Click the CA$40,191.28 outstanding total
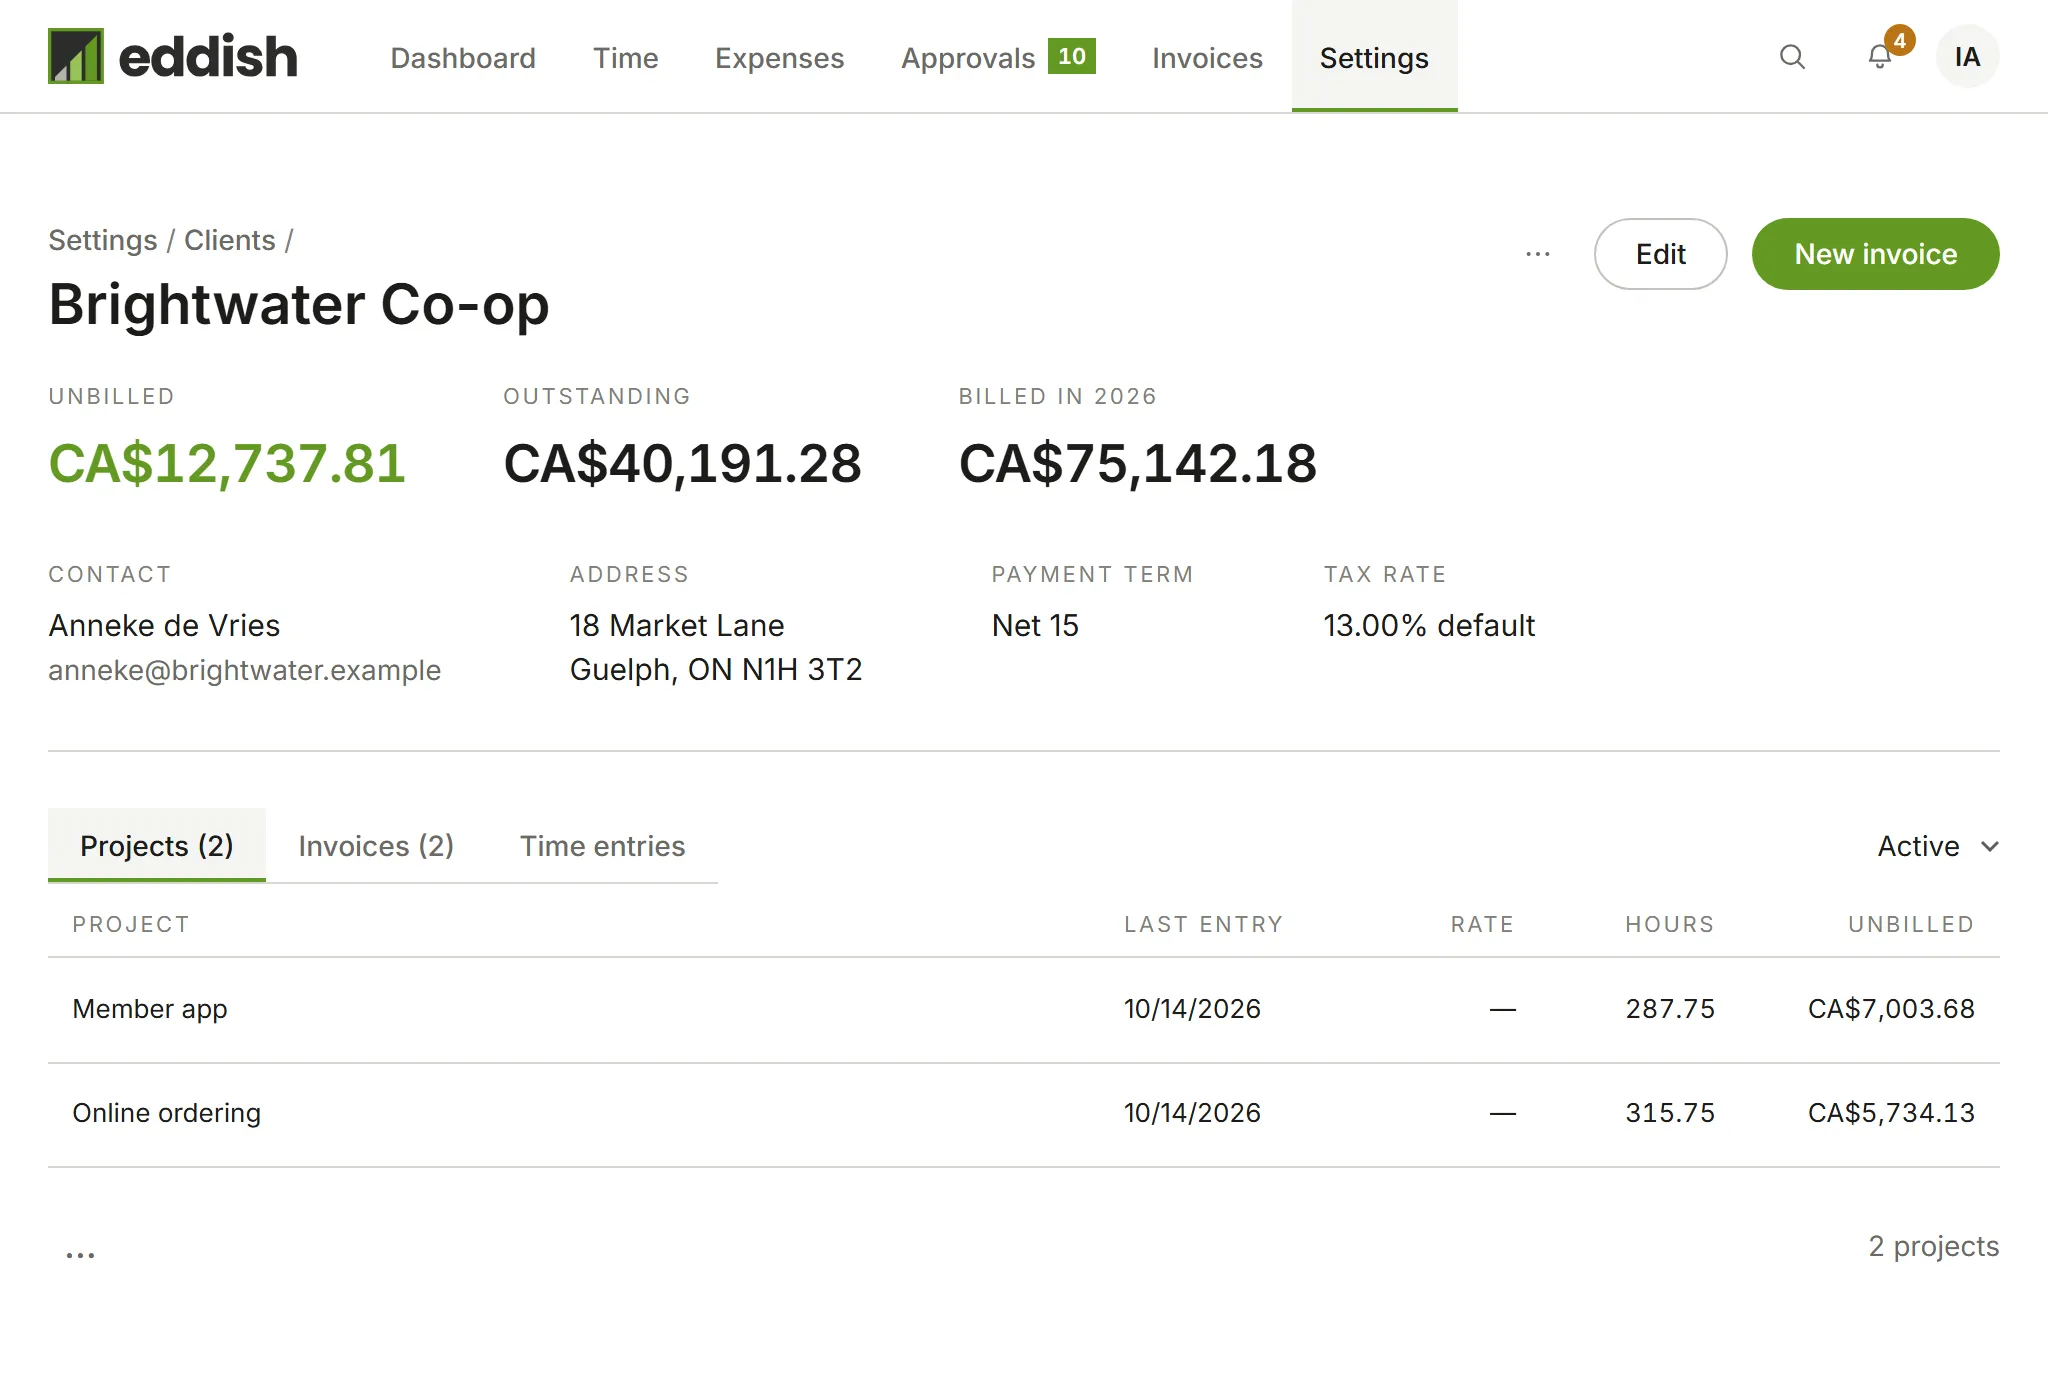The image size is (2048, 1400). pyautogui.click(x=682, y=464)
